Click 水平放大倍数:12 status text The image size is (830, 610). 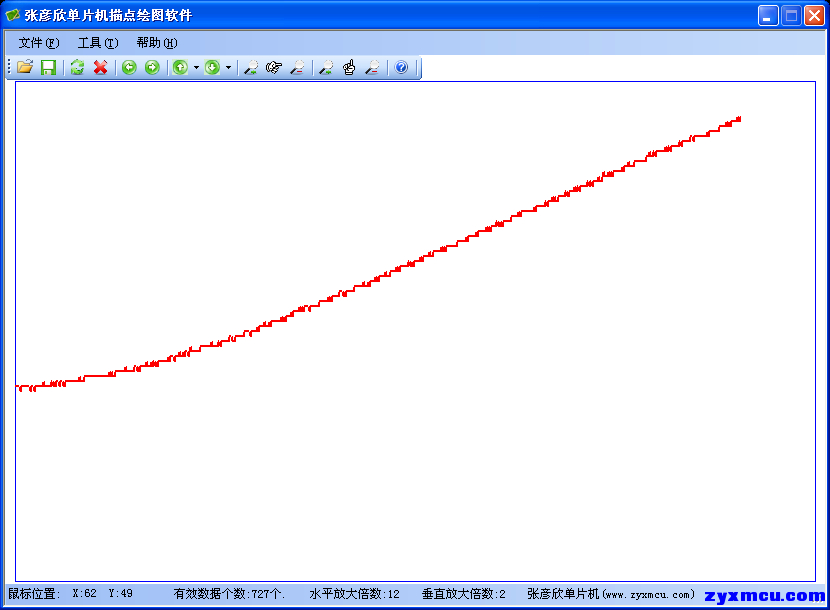(355, 594)
